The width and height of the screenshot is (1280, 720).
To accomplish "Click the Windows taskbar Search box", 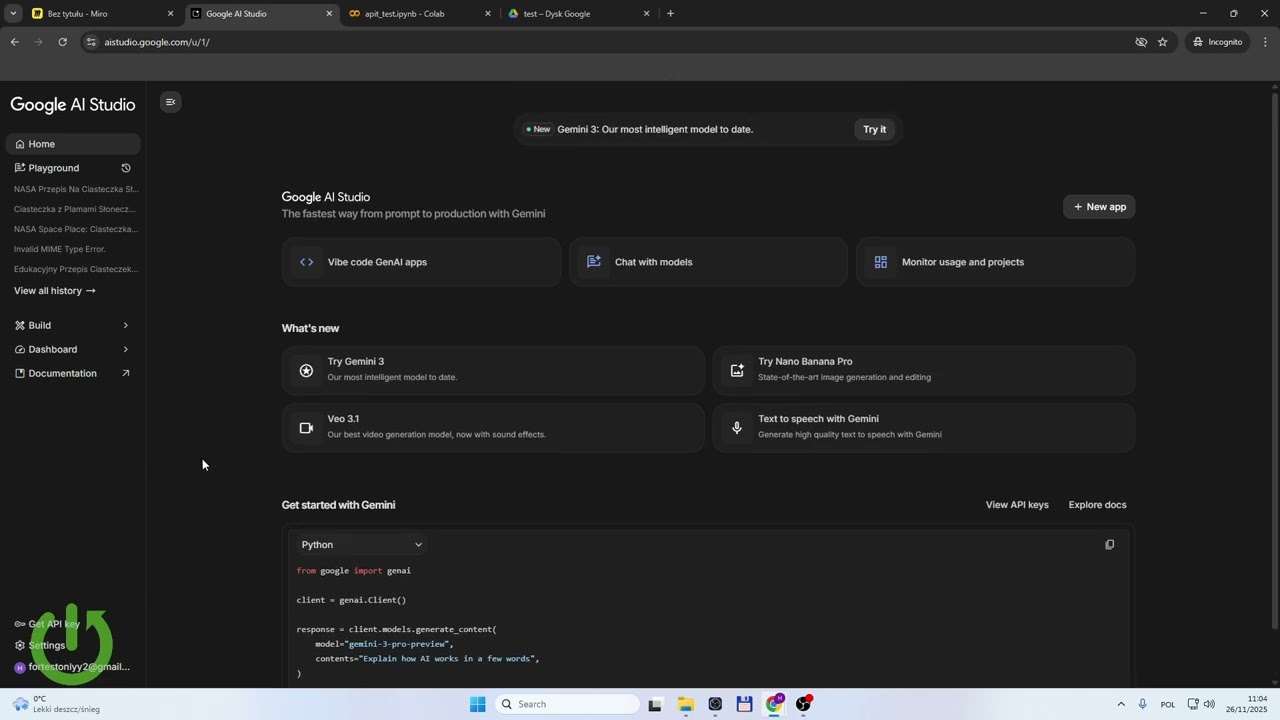I will [568, 704].
